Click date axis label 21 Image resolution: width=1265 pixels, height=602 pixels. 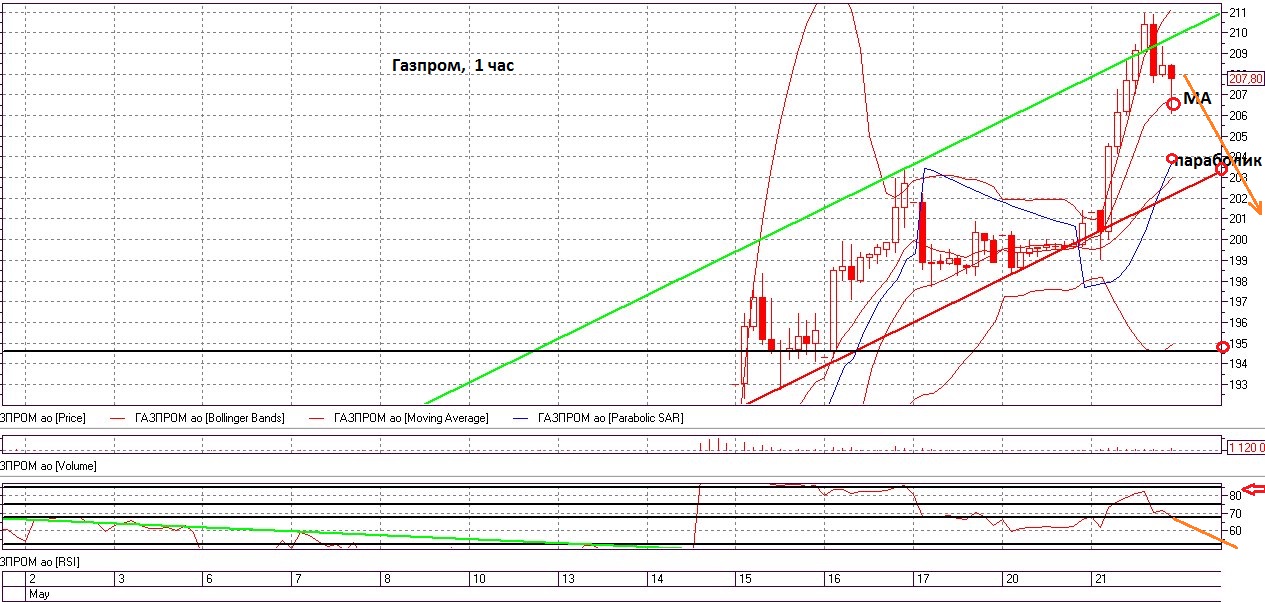[x=1100, y=579]
